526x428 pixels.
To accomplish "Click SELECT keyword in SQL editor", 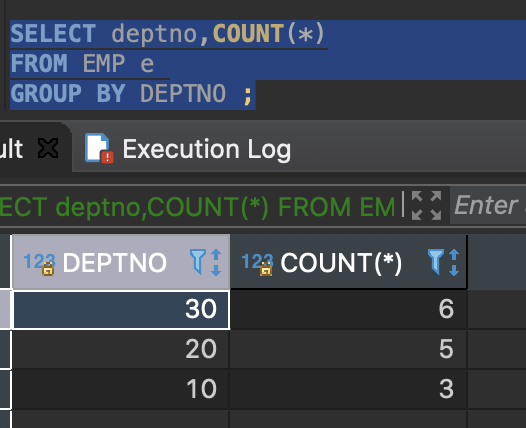I will [53, 34].
